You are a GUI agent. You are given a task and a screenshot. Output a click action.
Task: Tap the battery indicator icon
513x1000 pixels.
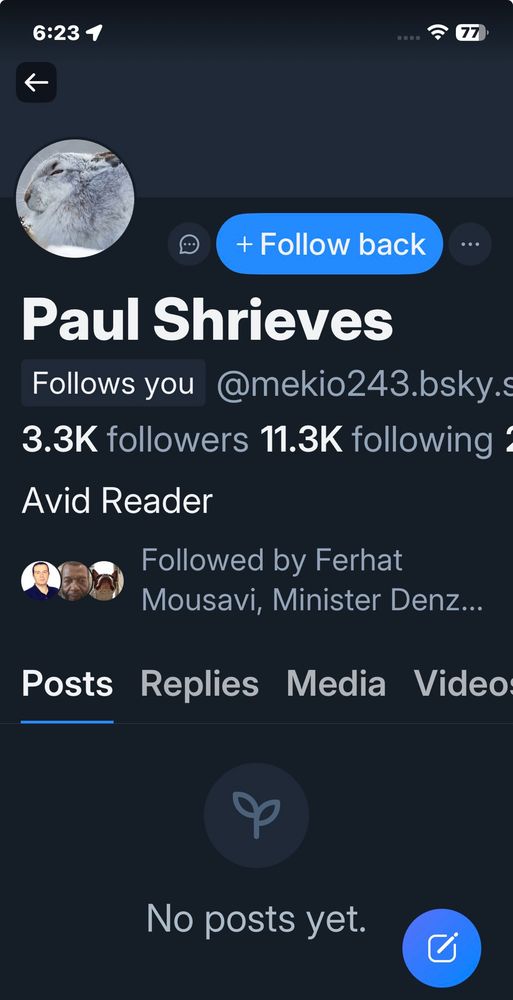coord(471,33)
